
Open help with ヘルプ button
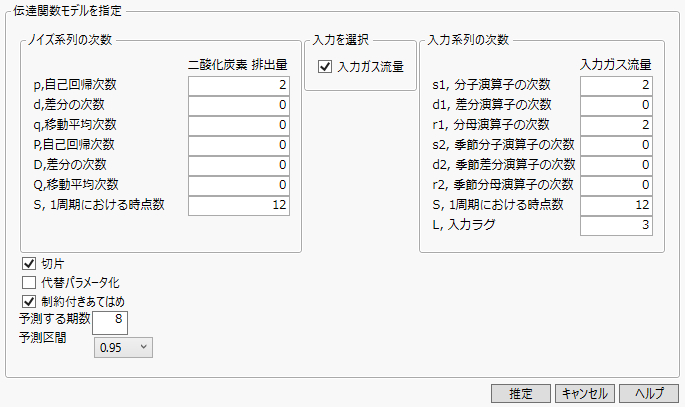648,393
